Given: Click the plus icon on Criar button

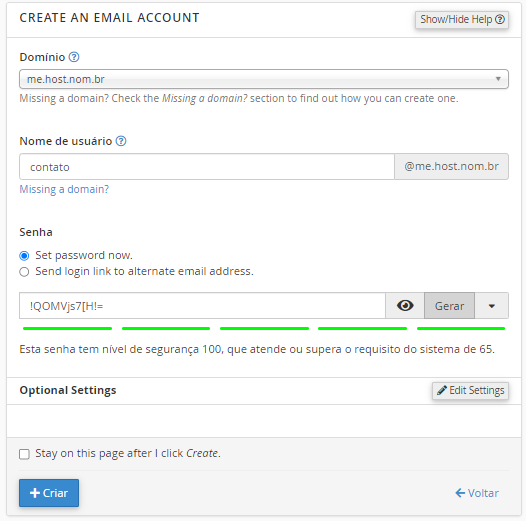Looking at the screenshot, I should tap(35, 493).
